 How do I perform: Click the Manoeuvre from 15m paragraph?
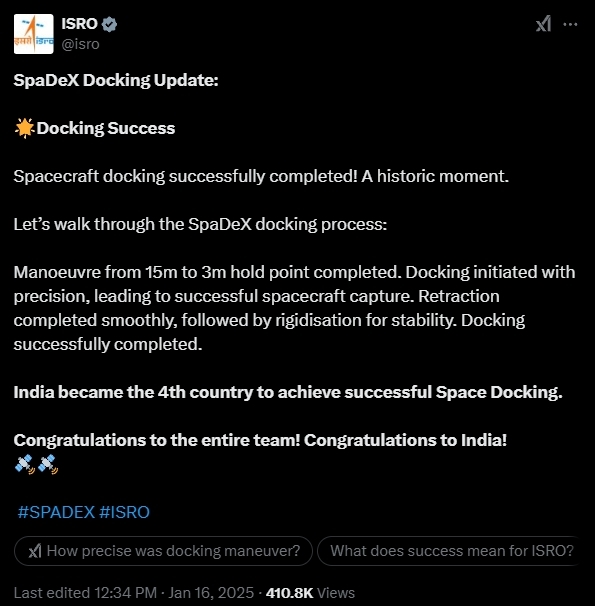click(x=294, y=308)
